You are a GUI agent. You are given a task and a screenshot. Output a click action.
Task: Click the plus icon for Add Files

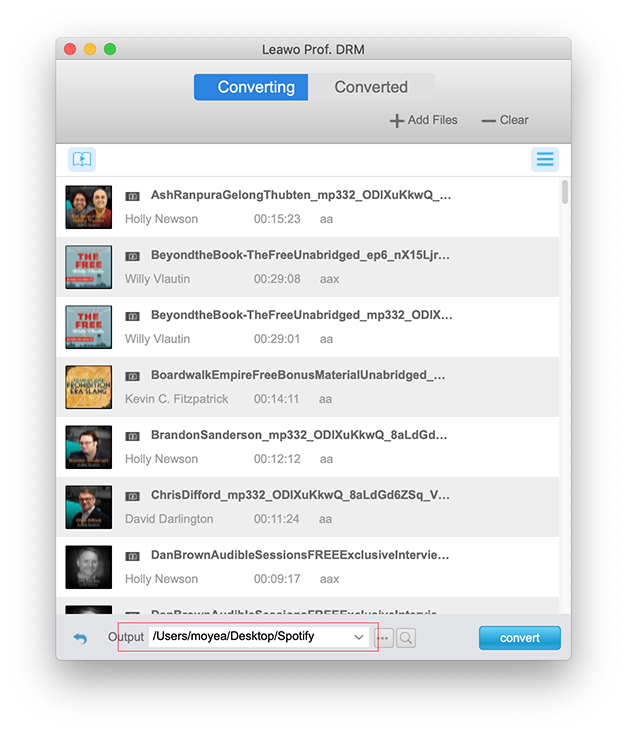click(x=397, y=120)
